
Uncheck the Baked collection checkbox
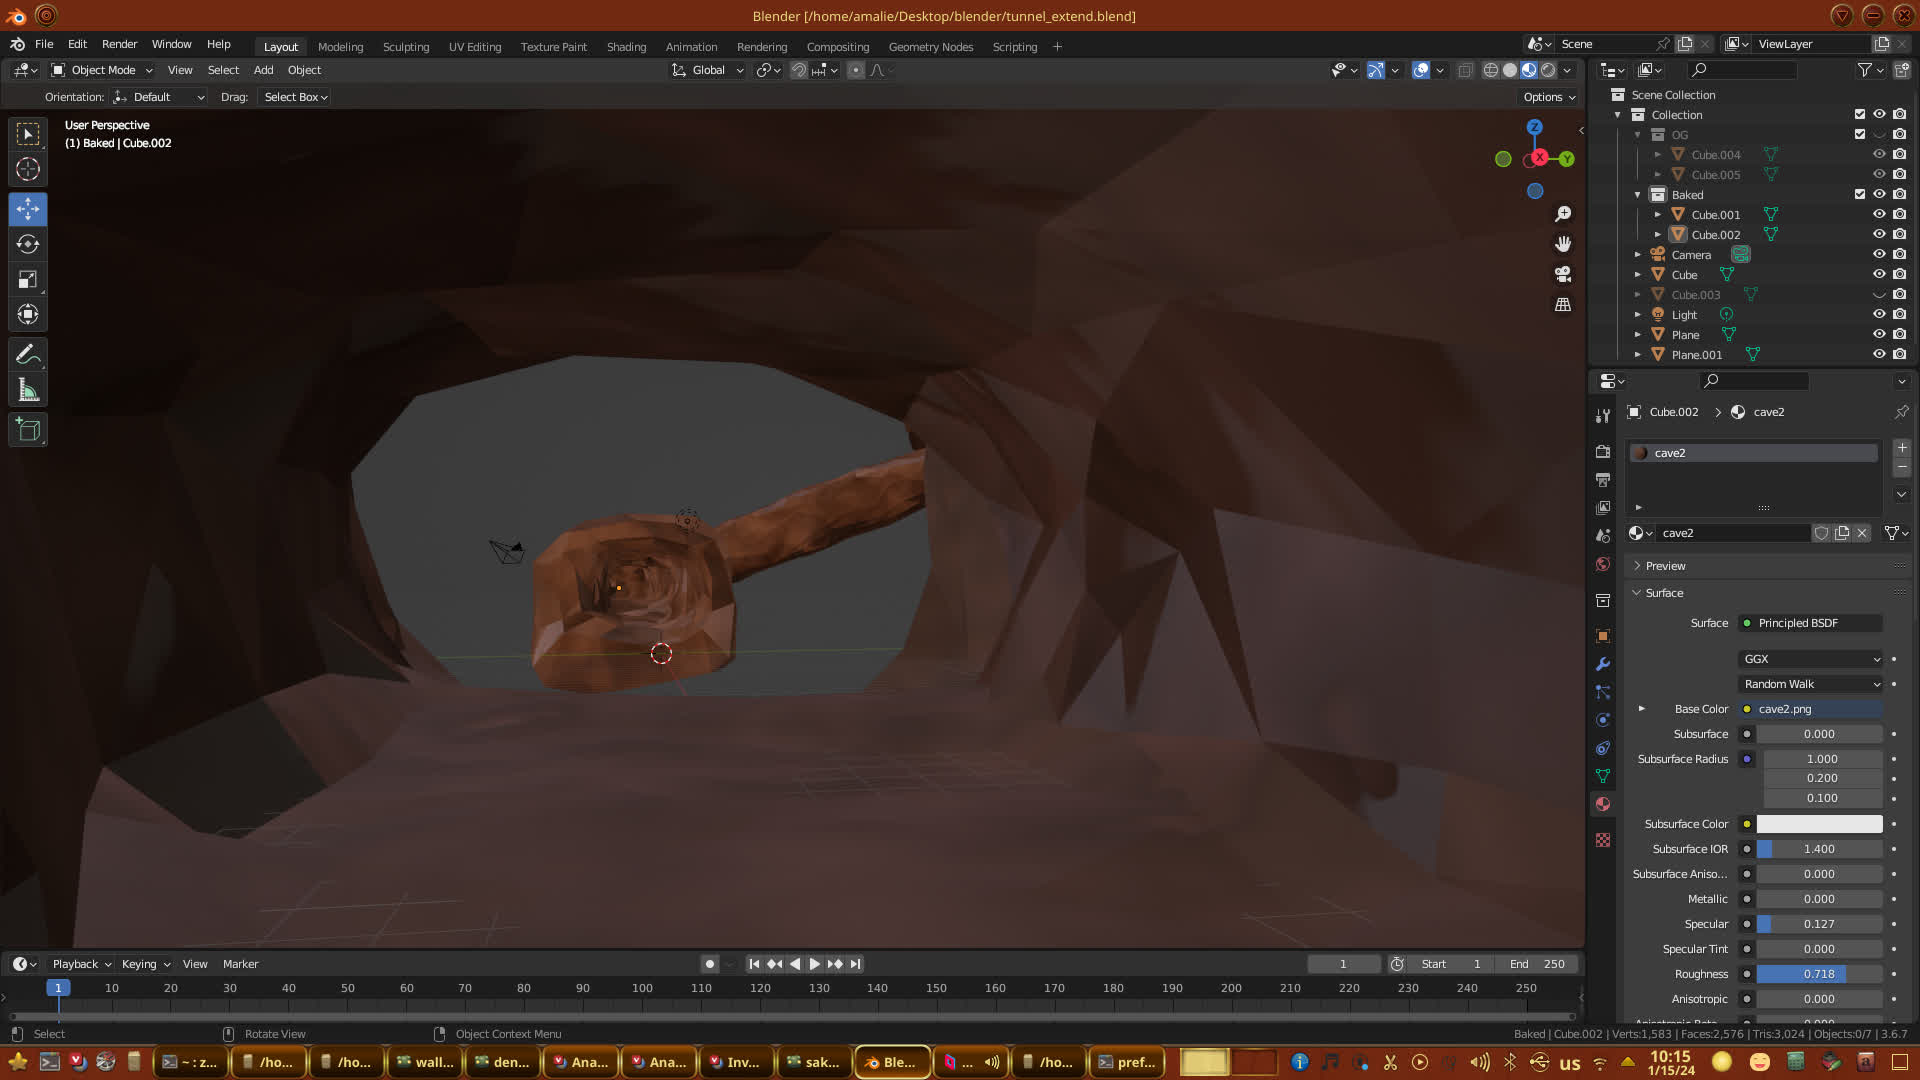(x=1860, y=194)
